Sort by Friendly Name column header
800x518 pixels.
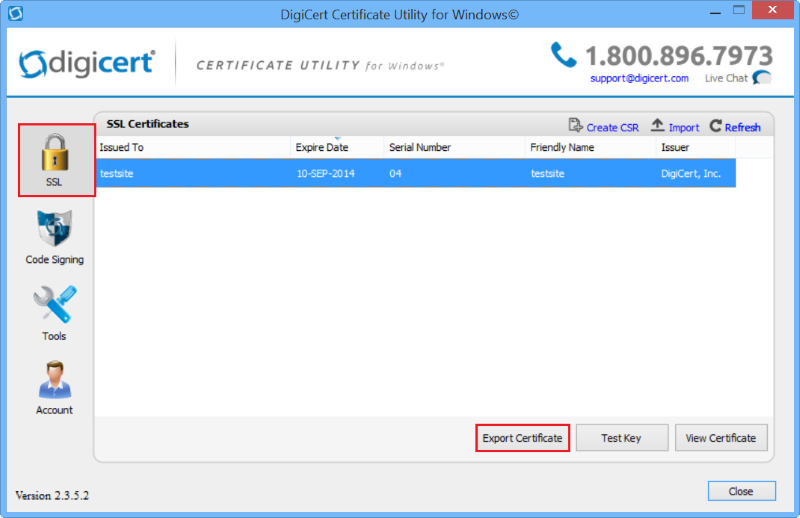pyautogui.click(x=562, y=147)
